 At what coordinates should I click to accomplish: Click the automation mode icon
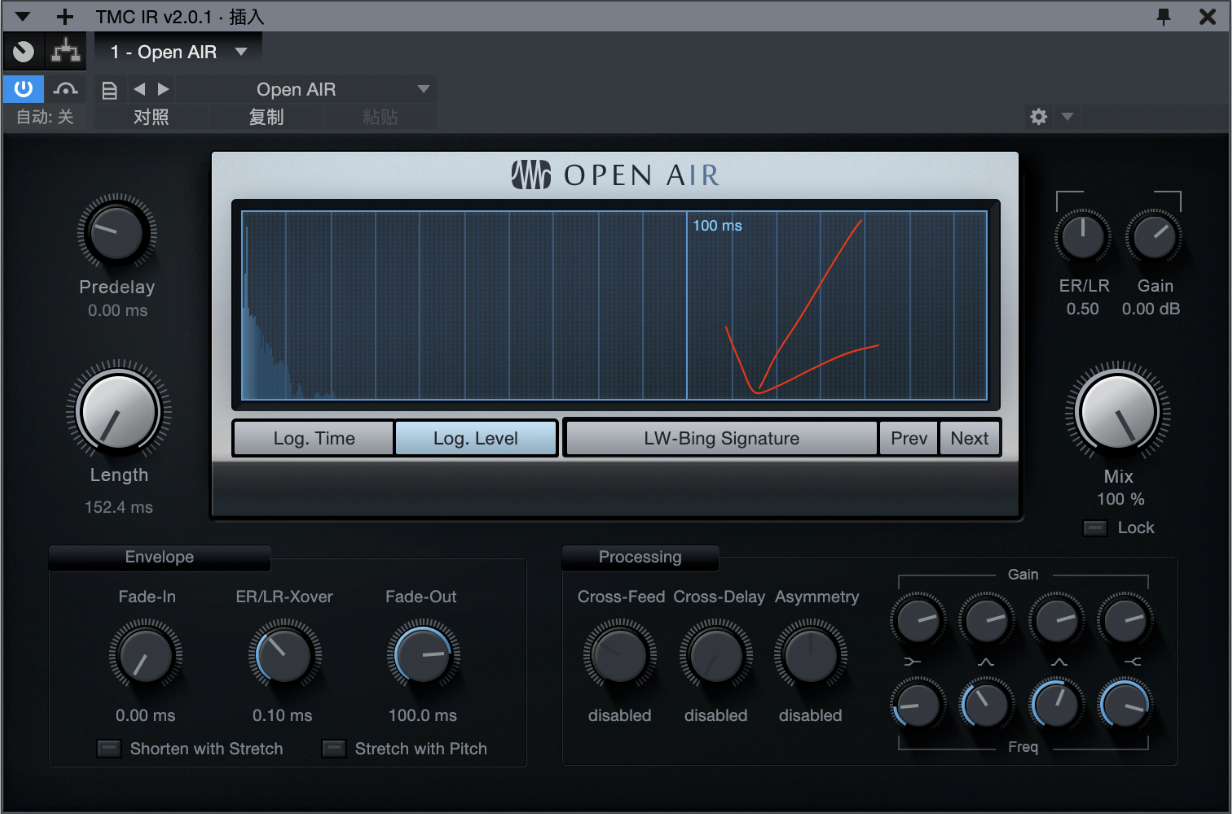click(67, 89)
